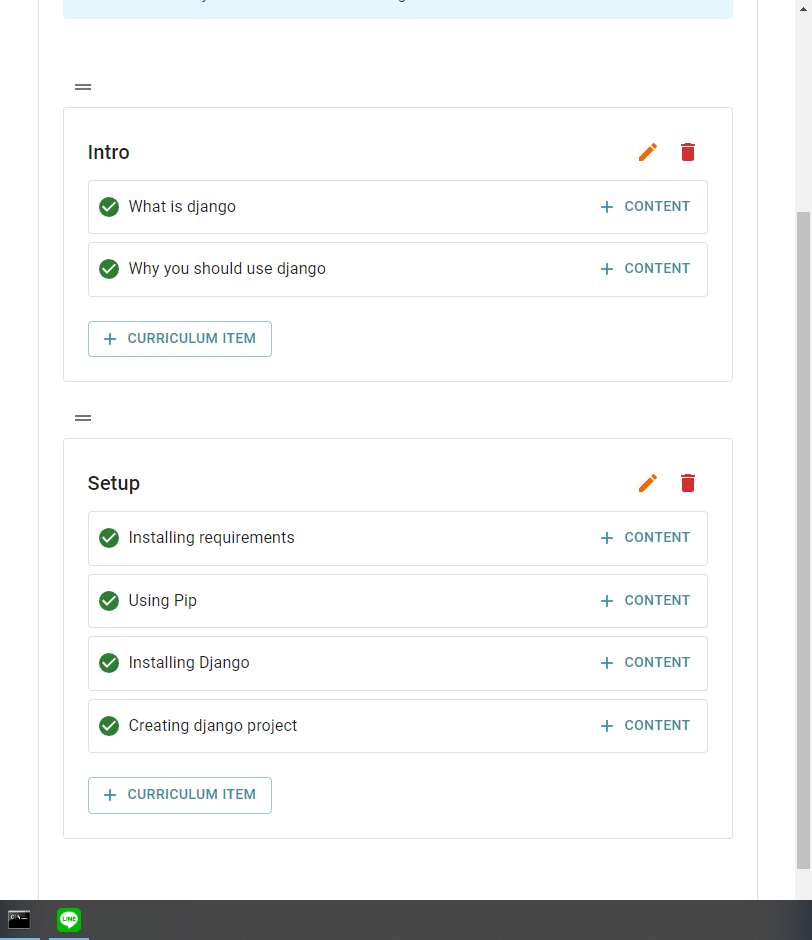This screenshot has height=940, width=812.
Task: Add a curriculum item to Intro section
Action: pos(180,339)
